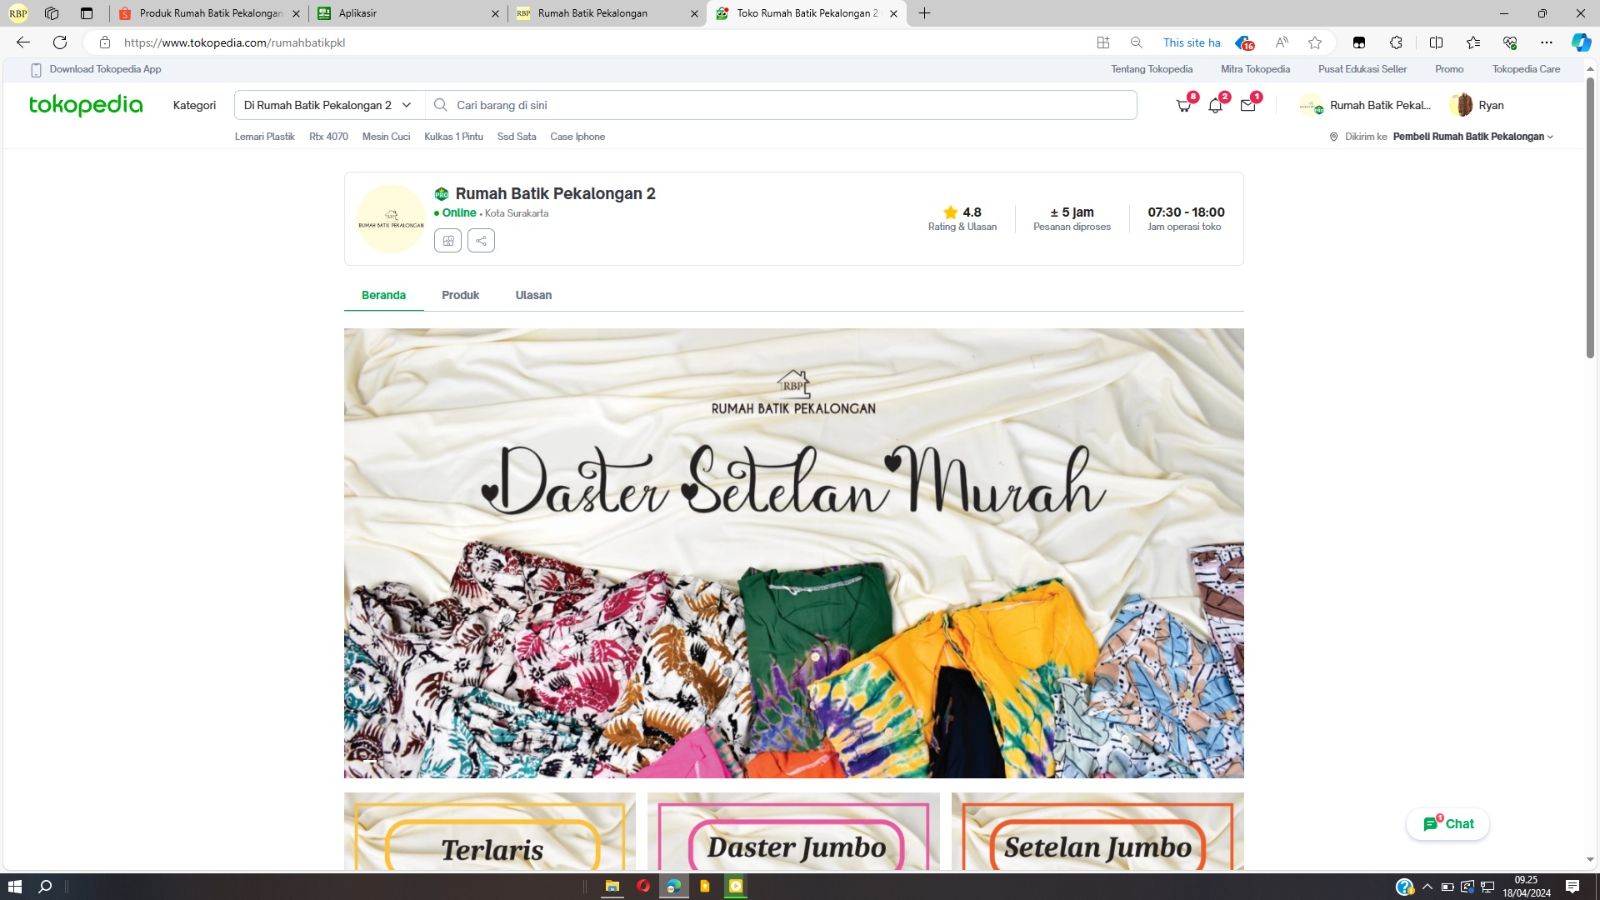Expand the 'Di Rumah Batik Pekalongan 2' dropdown
The width and height of the screenshot is (1600, 900).
point(328,105)
